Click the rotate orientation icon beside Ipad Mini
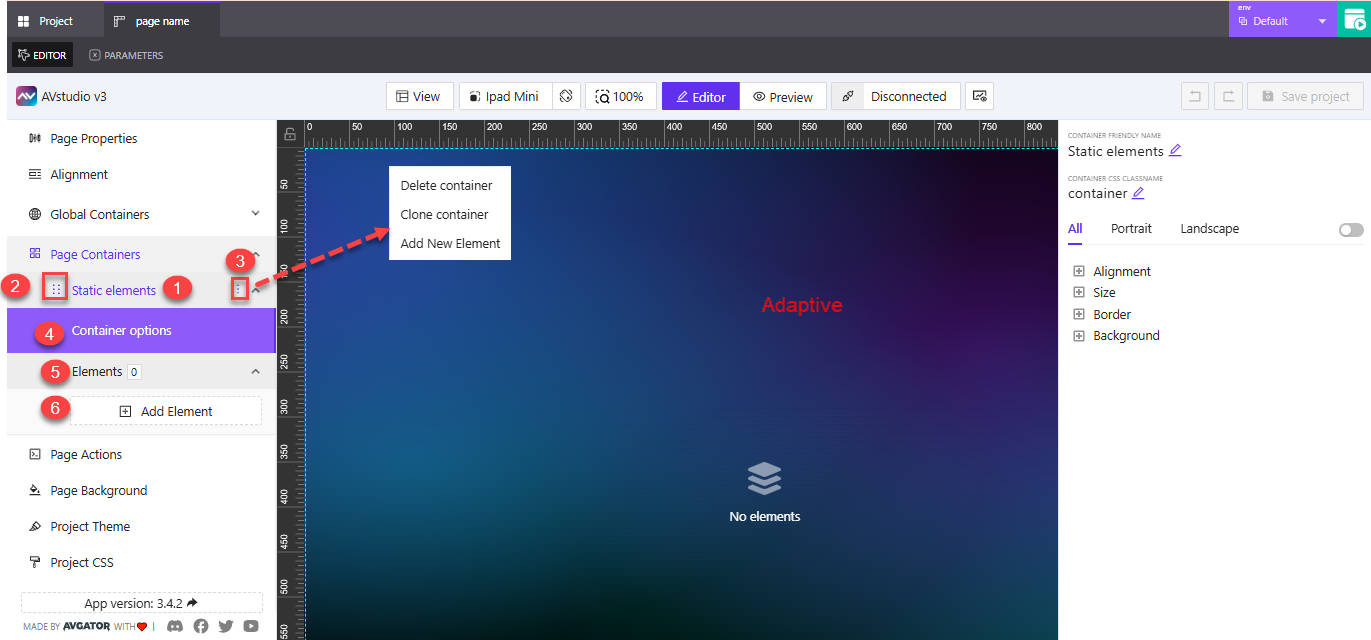 (564, 96)
